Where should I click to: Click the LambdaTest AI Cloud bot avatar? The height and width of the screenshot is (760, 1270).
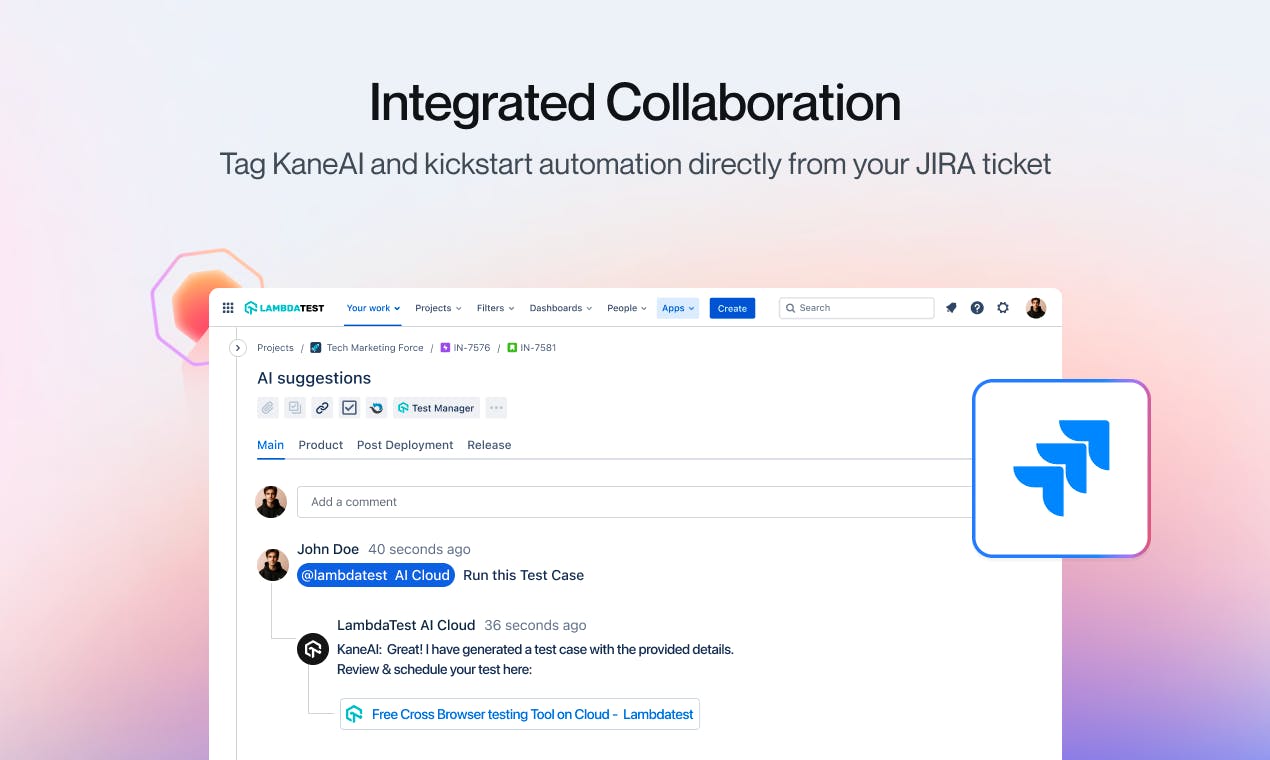coord(313,649)
